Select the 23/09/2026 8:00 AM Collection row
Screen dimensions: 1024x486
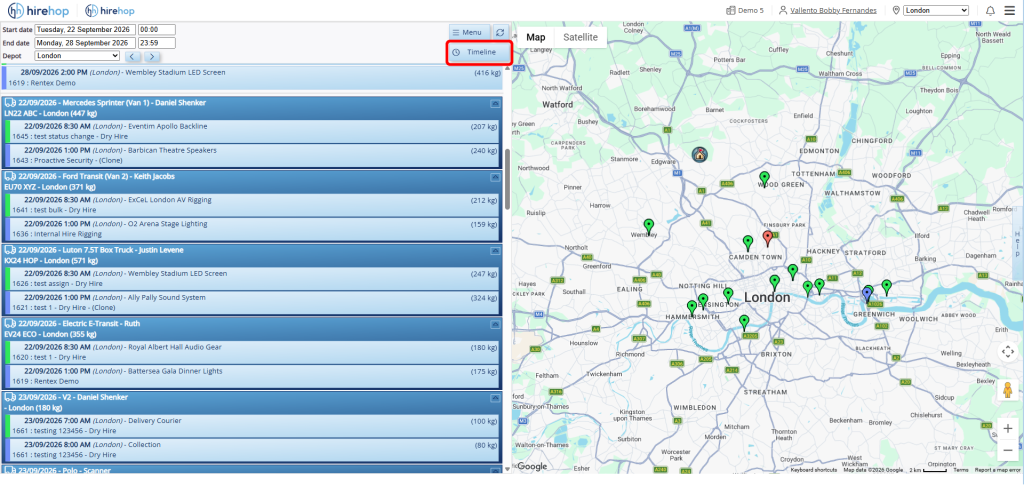tap(252, 449)
